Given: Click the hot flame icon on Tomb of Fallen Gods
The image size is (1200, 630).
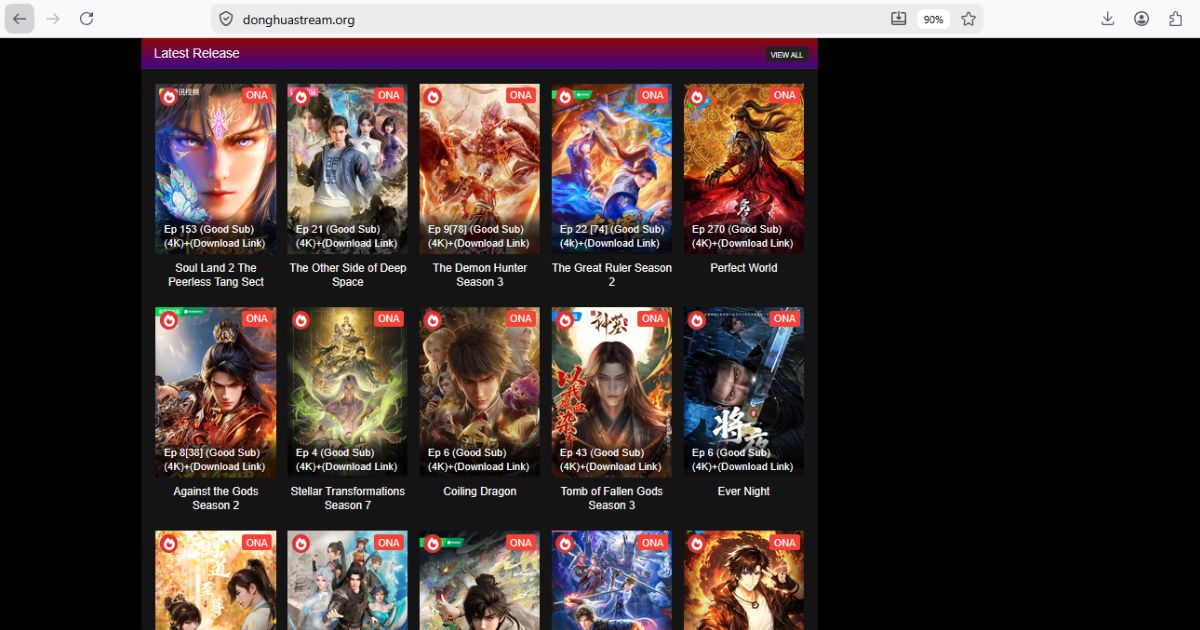Looking at the screenshot, I should 565,320.
